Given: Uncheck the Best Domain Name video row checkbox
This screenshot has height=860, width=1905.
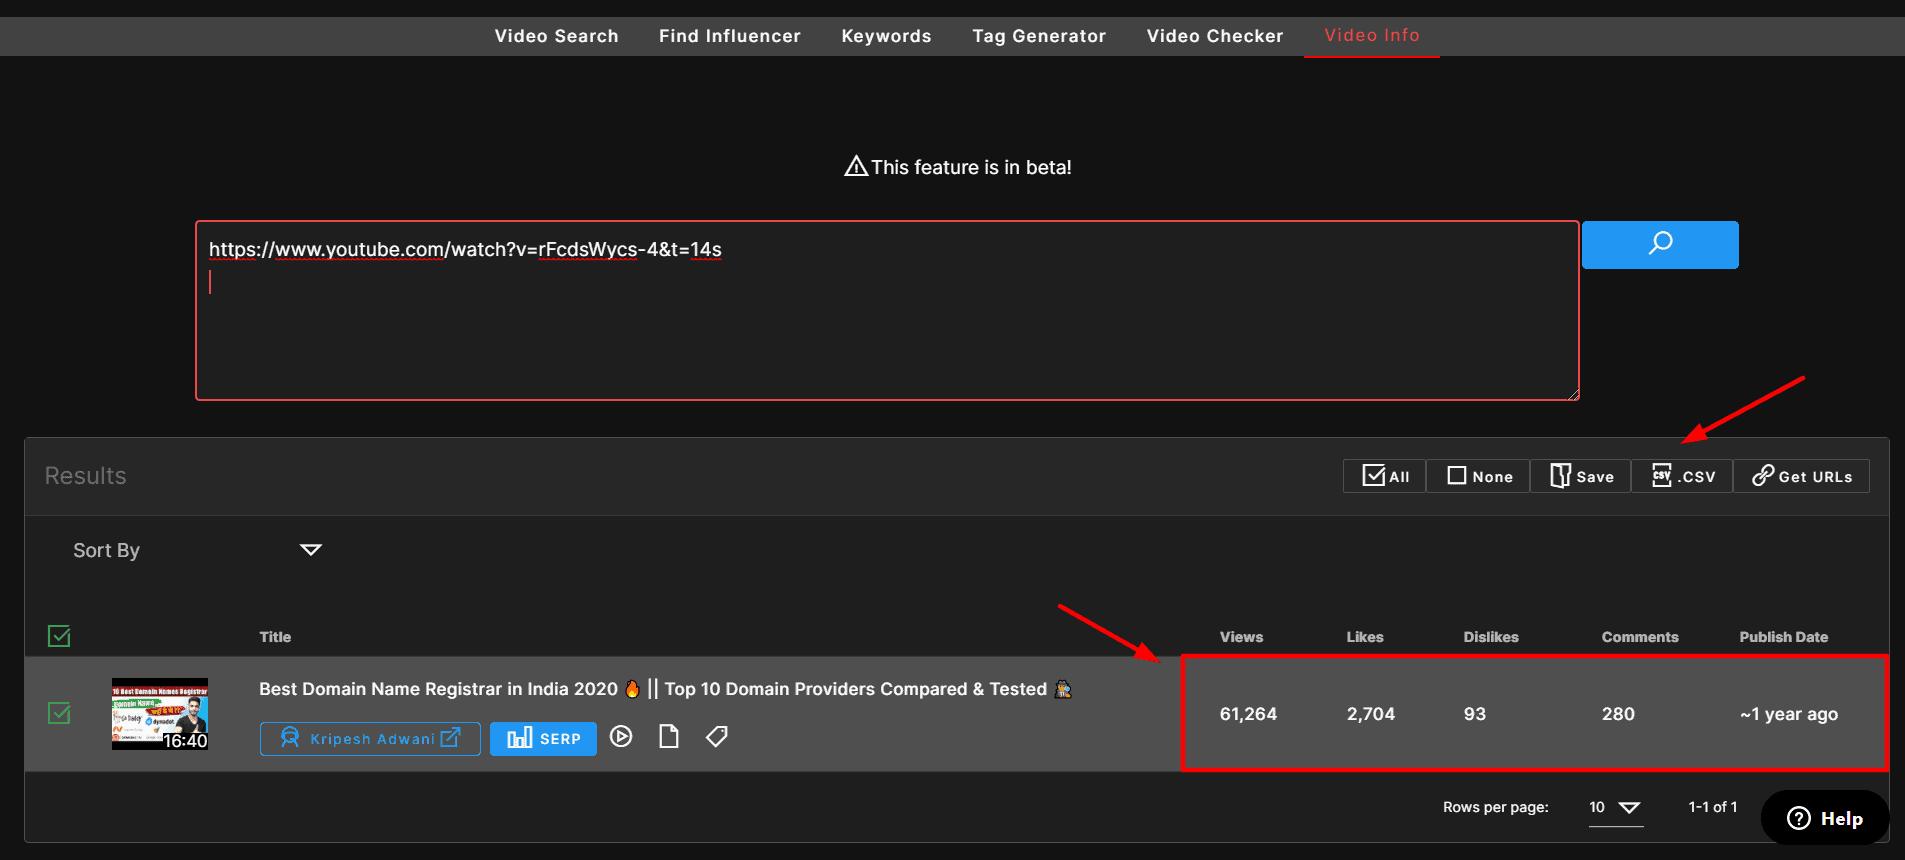Looking at the screenshot, I should (59, 713).
